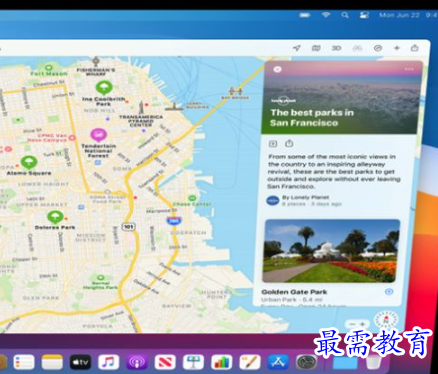Click the plus icon in Maps toolbar

397,48
